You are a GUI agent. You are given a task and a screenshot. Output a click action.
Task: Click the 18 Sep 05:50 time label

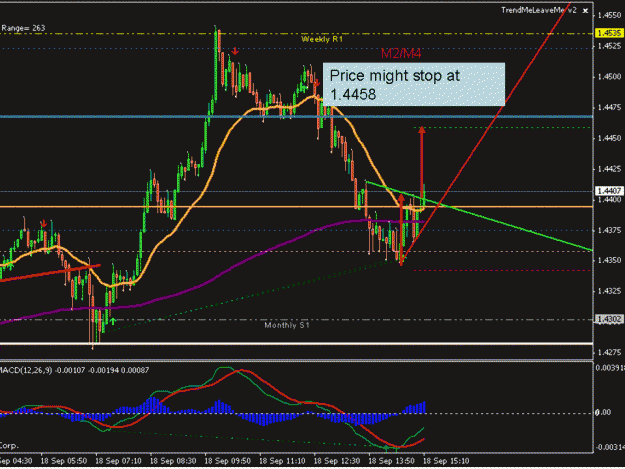[x=64, y=461]
